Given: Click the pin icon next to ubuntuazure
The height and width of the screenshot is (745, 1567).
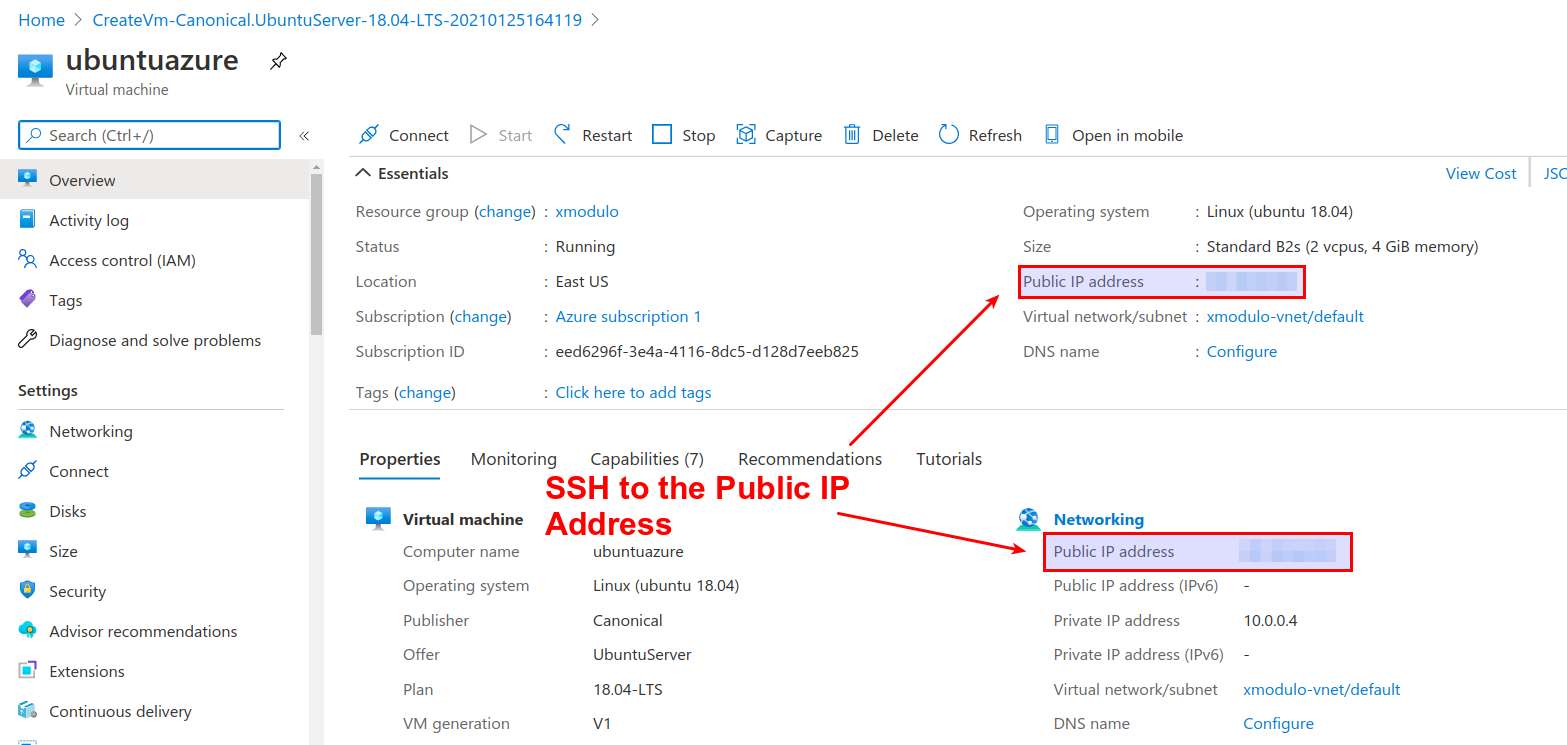Looking at the screenshot, I should tap(278, 62).
